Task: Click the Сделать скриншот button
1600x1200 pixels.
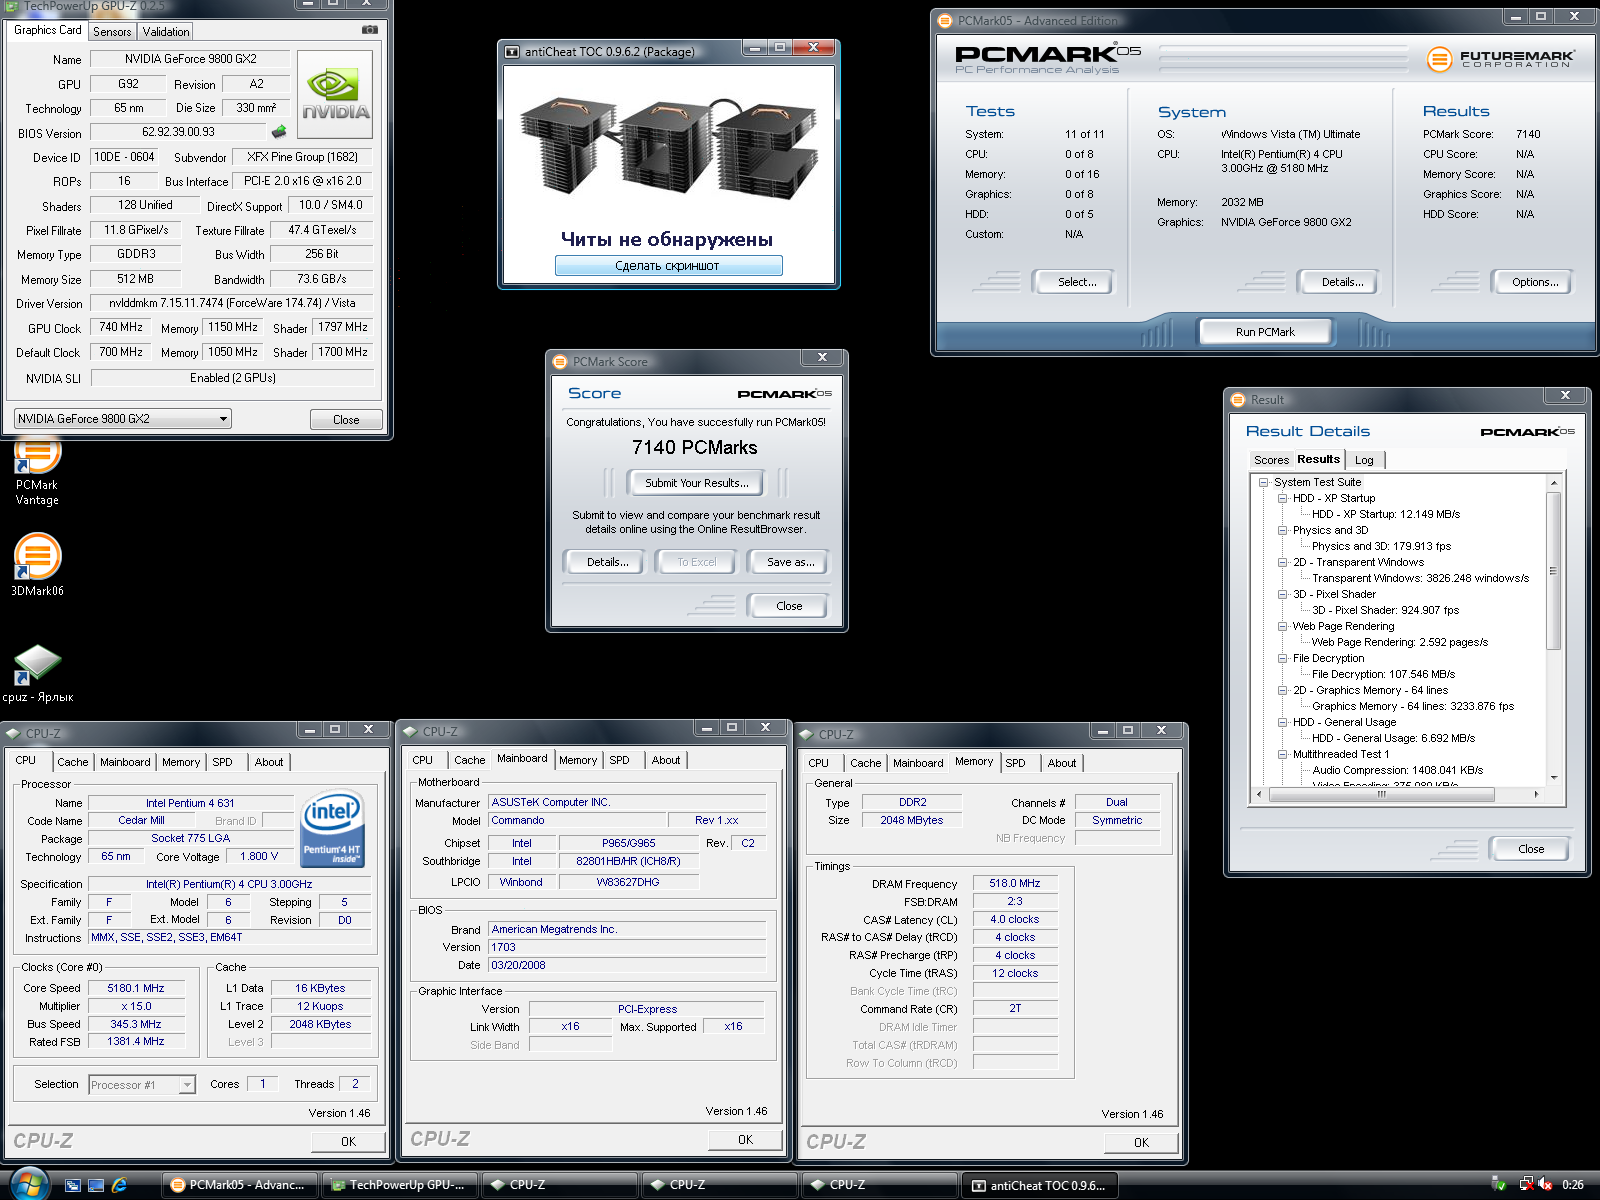Action: pyautogui.click(x=668, y=266)
